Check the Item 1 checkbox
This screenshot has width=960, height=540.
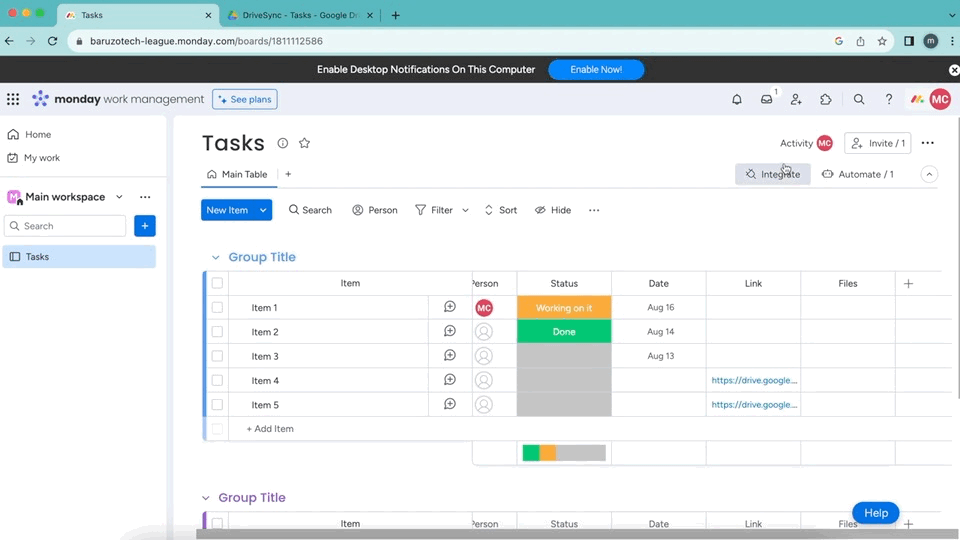coord(217,307)
